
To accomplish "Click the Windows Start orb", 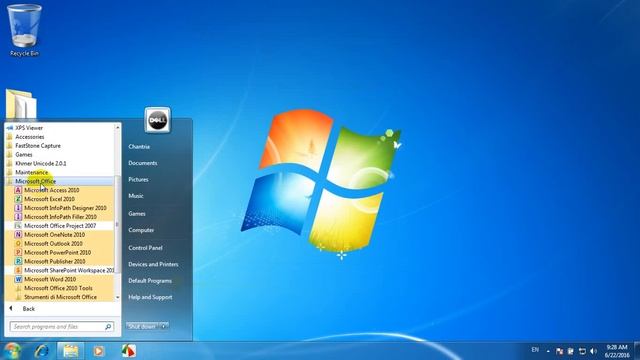I will pos(12,351).
